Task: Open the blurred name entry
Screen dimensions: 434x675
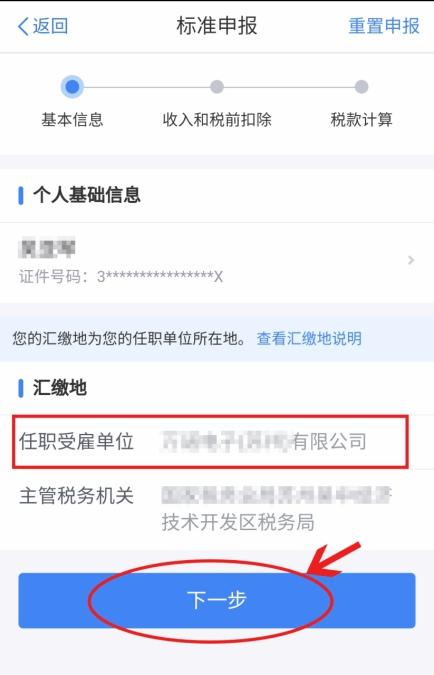Action: pos(46,247)
